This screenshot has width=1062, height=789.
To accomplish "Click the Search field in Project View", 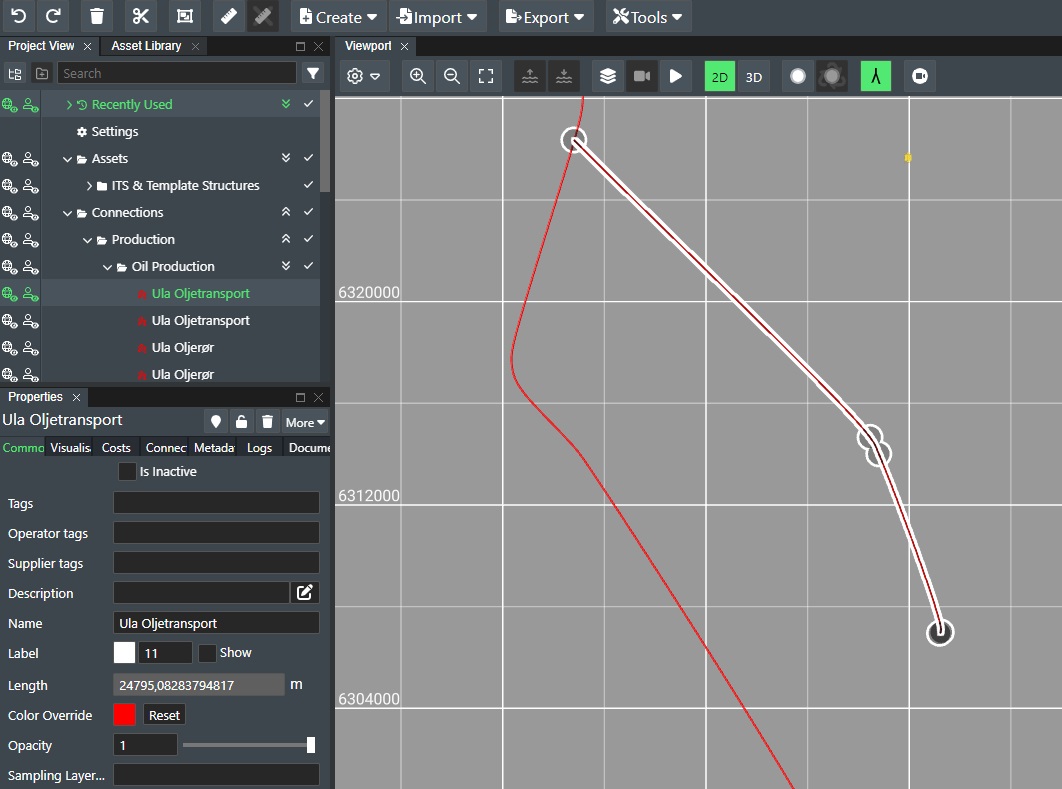I will [x=177, y=73].
